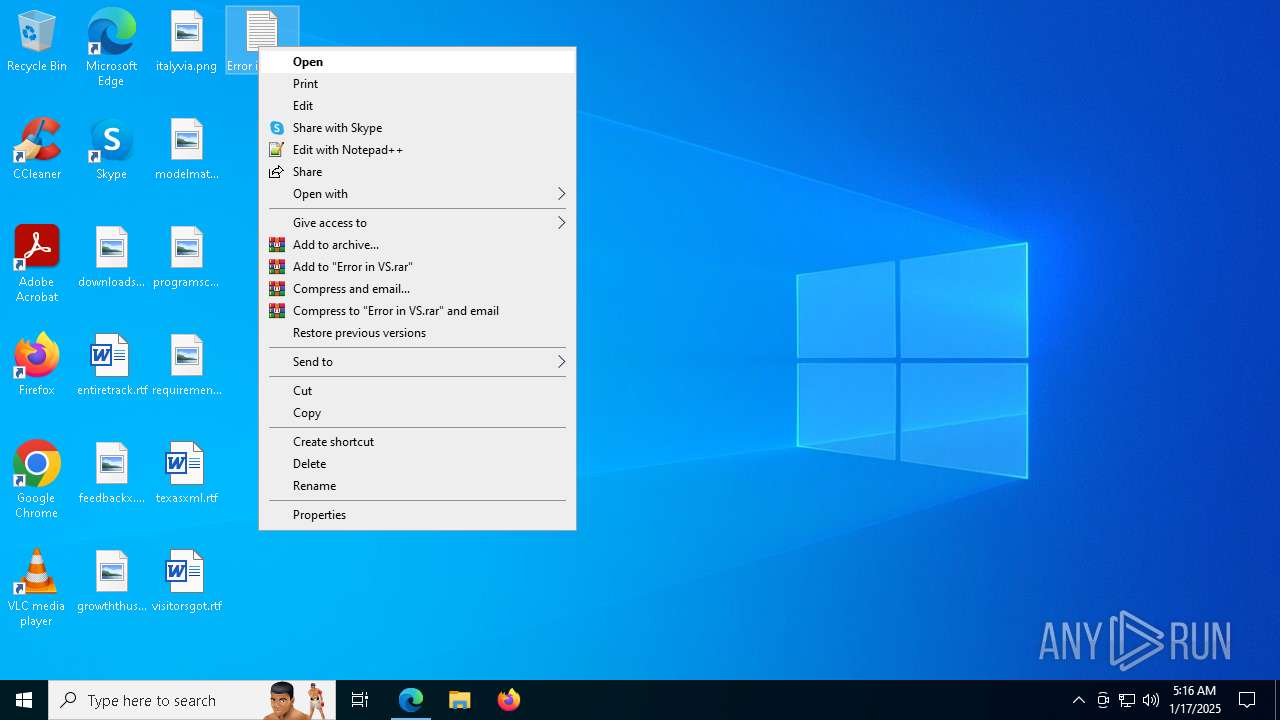Open the volume control in tray
Screen dimensions: 1280x720
click(1151, 700)
